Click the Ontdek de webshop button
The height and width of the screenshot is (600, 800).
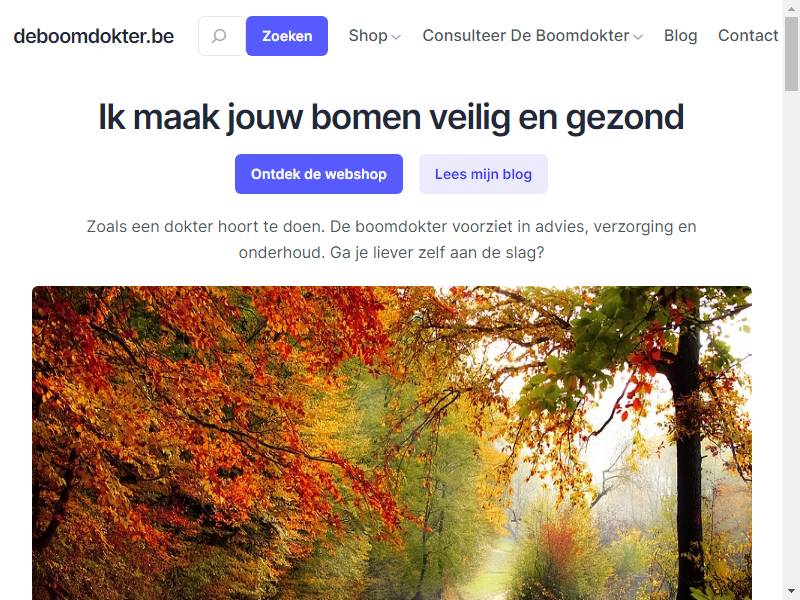(319, 174)
